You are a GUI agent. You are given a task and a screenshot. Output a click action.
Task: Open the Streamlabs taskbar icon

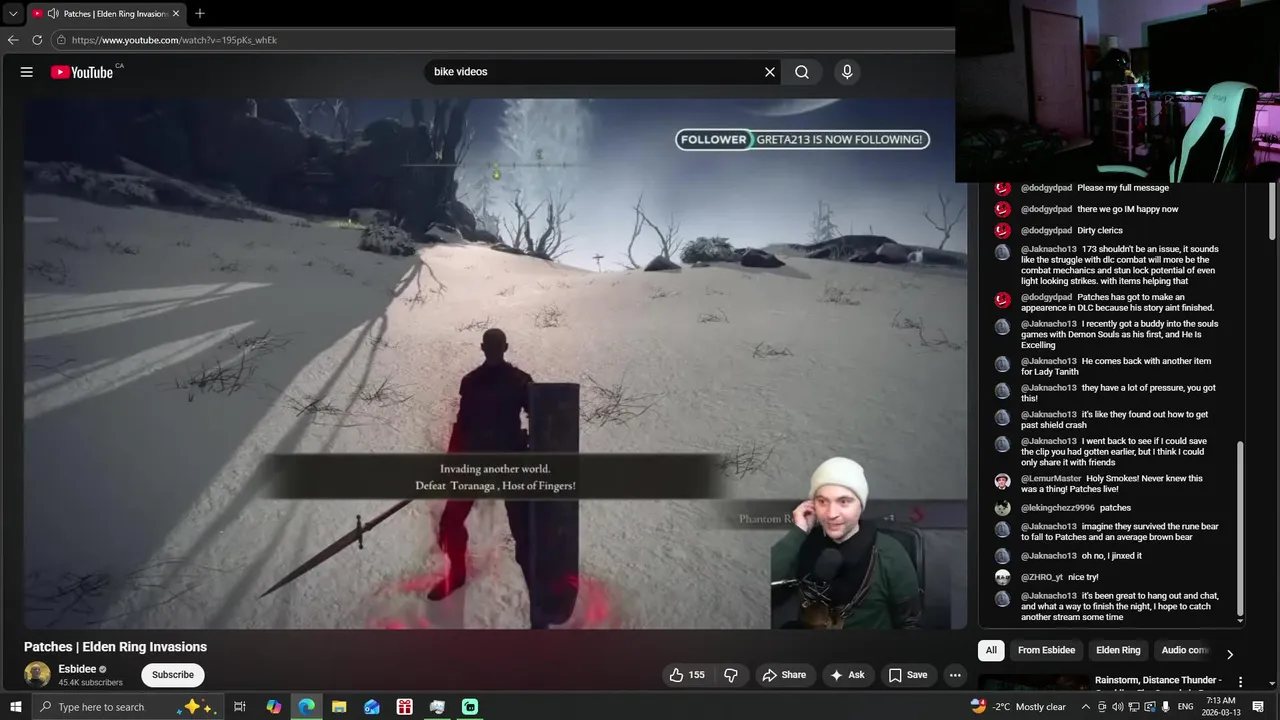(x=470, y=707)
